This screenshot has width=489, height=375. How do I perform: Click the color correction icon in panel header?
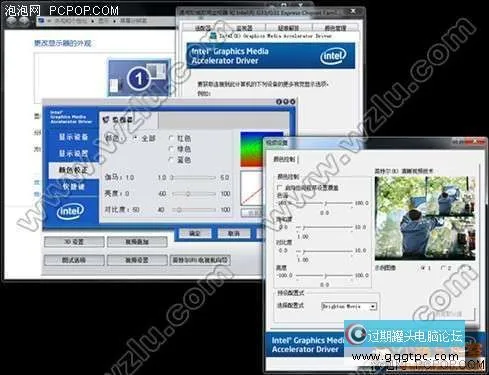click(106, 119)
